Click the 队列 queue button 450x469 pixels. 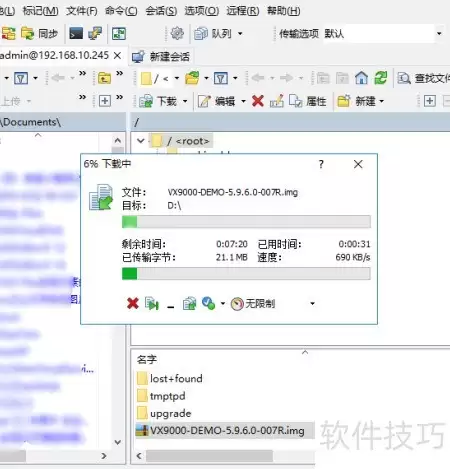tap(213, 33)
